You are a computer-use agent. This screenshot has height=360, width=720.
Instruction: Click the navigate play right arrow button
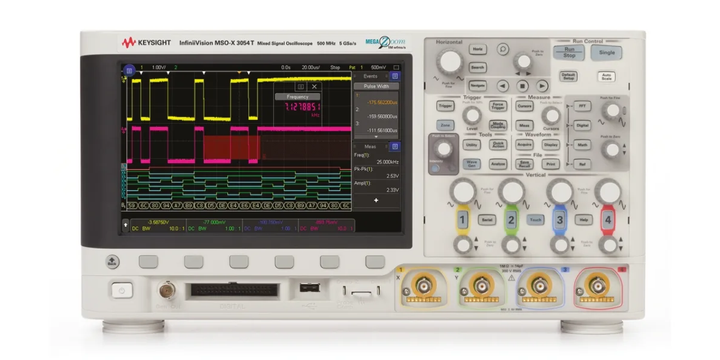542,85
